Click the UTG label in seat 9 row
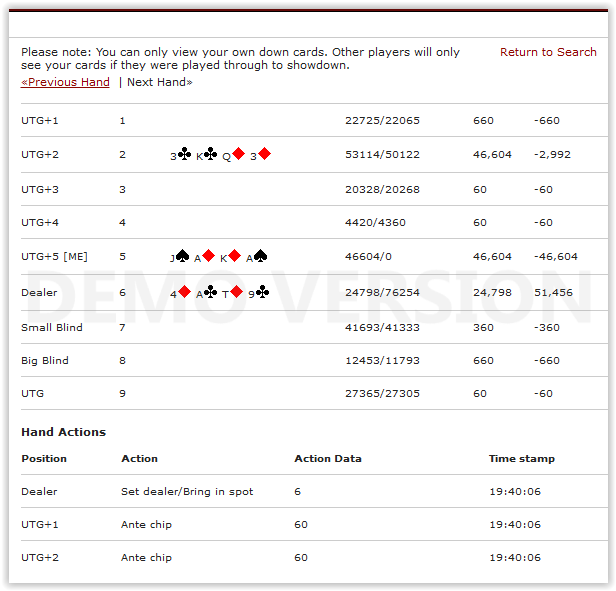 tap(32, 393)
